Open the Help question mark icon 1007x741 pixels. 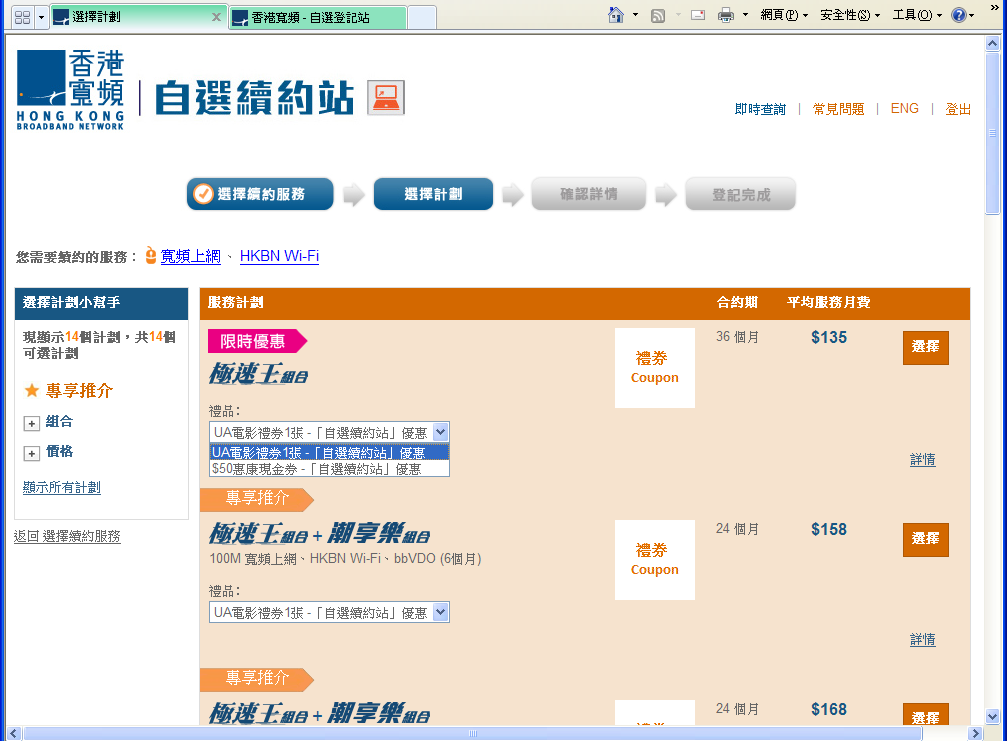pyautogui.click(x=959, y=15)
